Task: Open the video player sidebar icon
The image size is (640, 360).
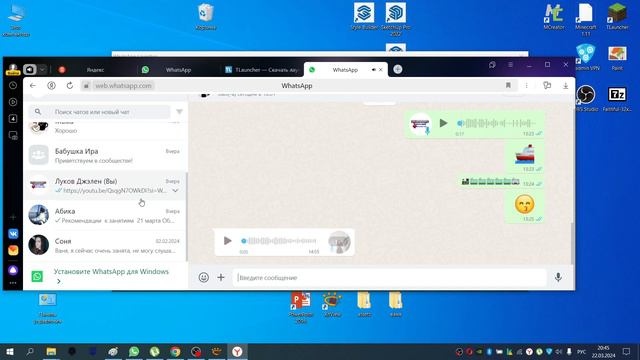Action: click(13, 102)
